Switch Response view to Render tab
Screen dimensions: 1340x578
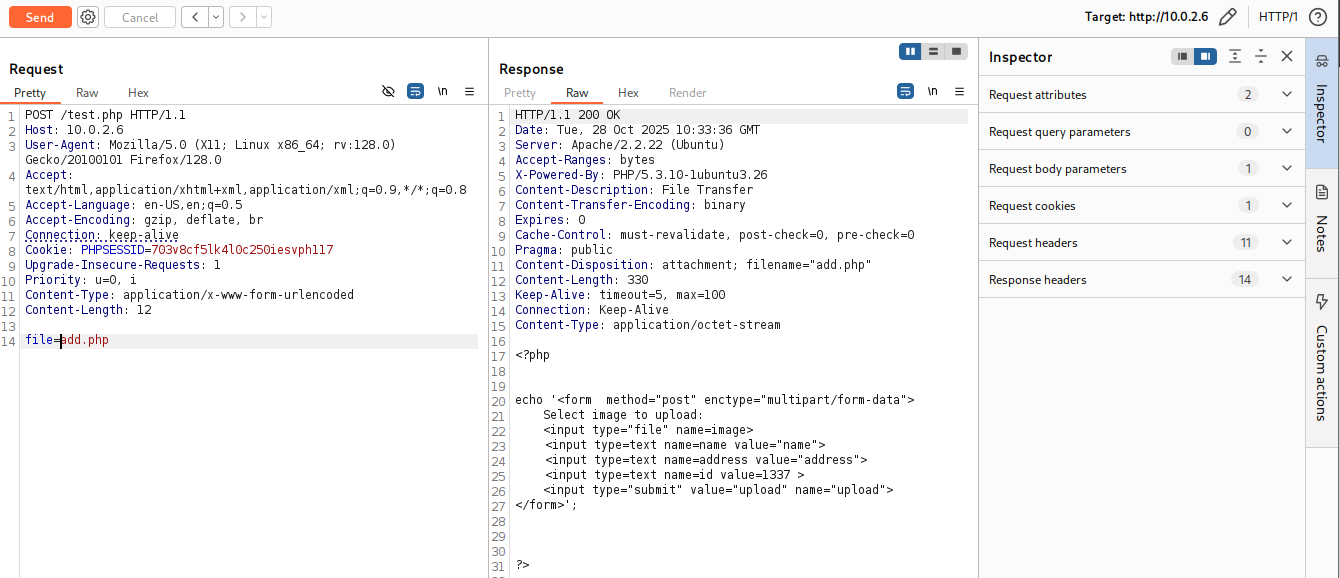pyautogui.click(x=687, y=93)
